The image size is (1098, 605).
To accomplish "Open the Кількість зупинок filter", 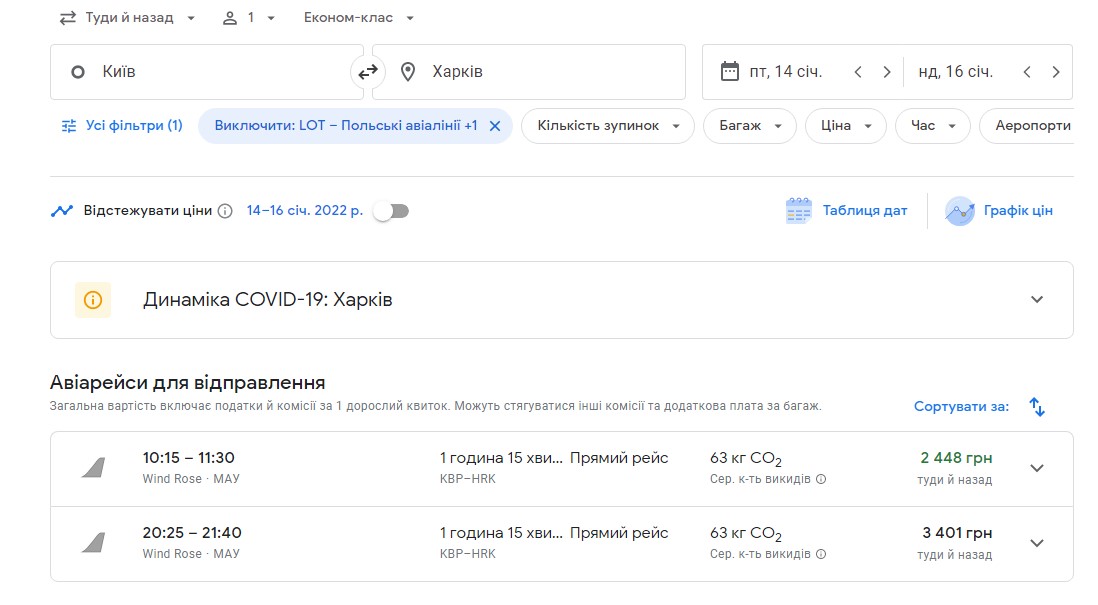I will point(607,126).
